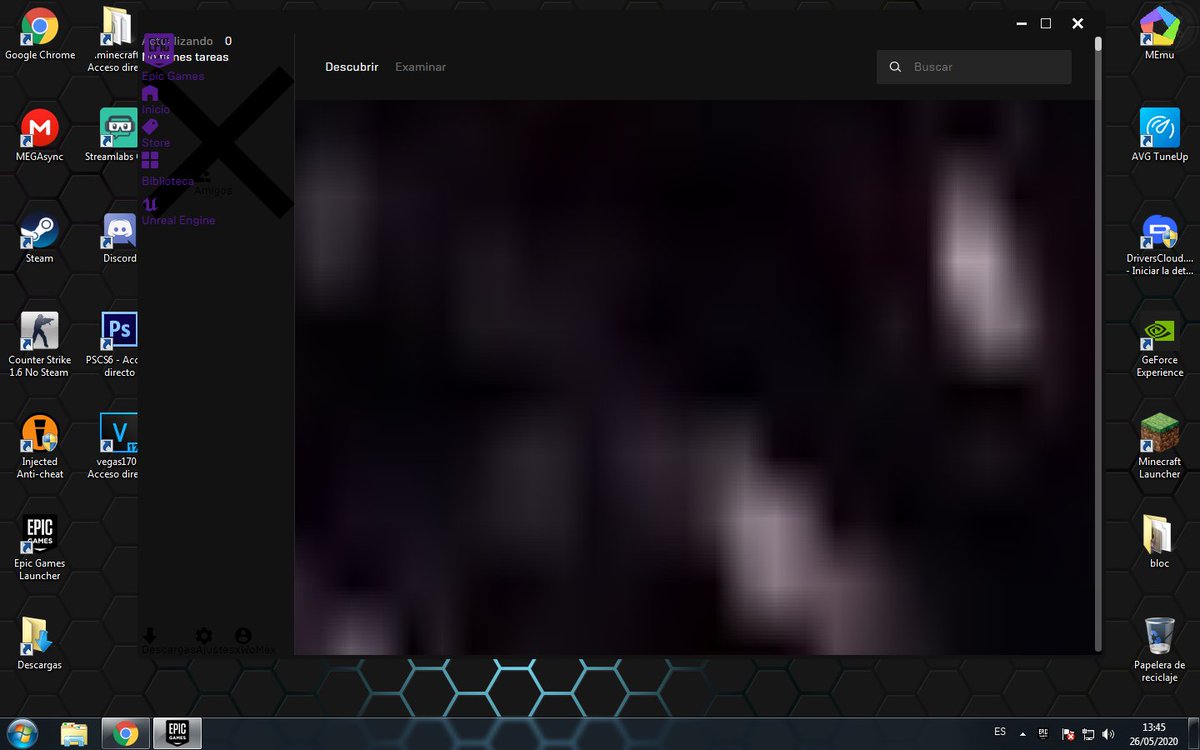Screen dimensions: 1200x750
Task: Open Ajustes gear icon in launcher
Action: coord(204,636)
